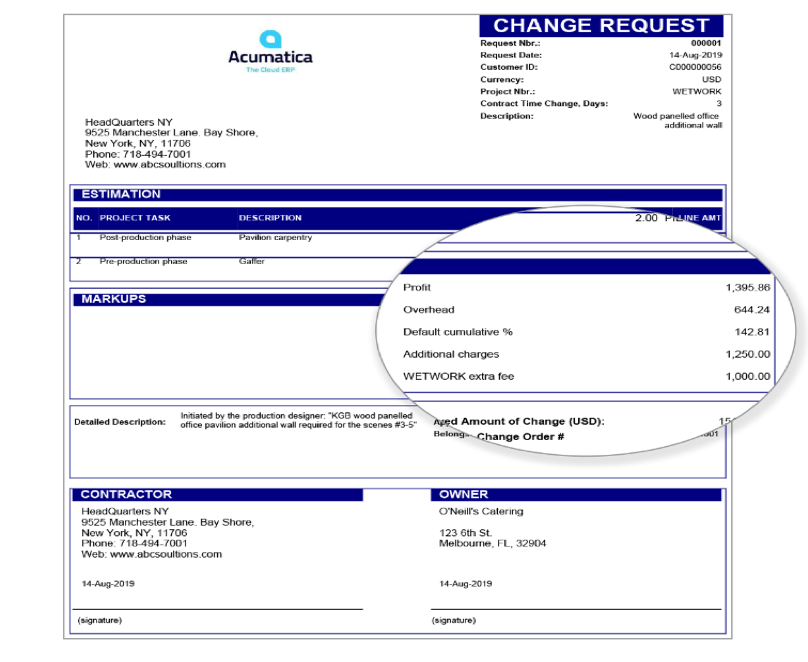This screenshot has width=808, height=662.
Task: Click the Change Order # label
Action: [520, 437]
